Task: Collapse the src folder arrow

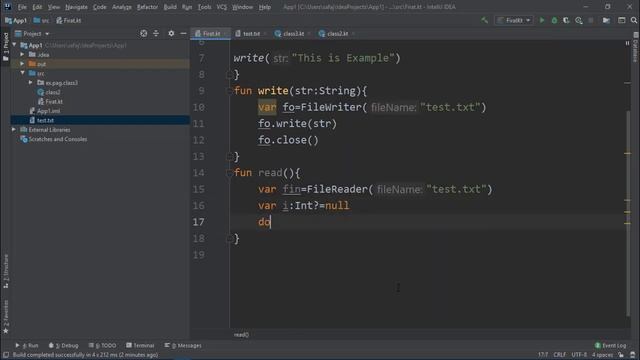Action: click(x=22, y=73)
